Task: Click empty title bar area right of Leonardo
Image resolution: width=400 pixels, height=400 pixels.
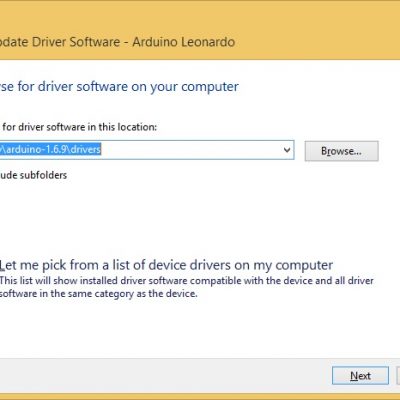Action: tap(317, 42)
